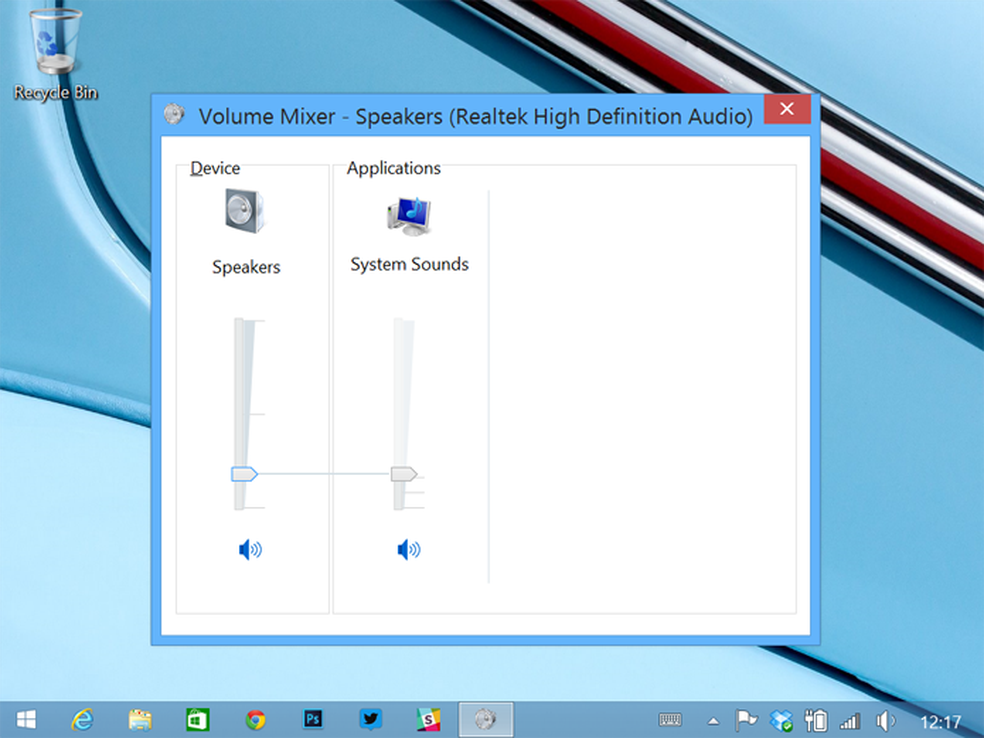The height and width of the screenshot is (738, 984).
Task: Open the Windows Store app
Action: tap(198, 719)
